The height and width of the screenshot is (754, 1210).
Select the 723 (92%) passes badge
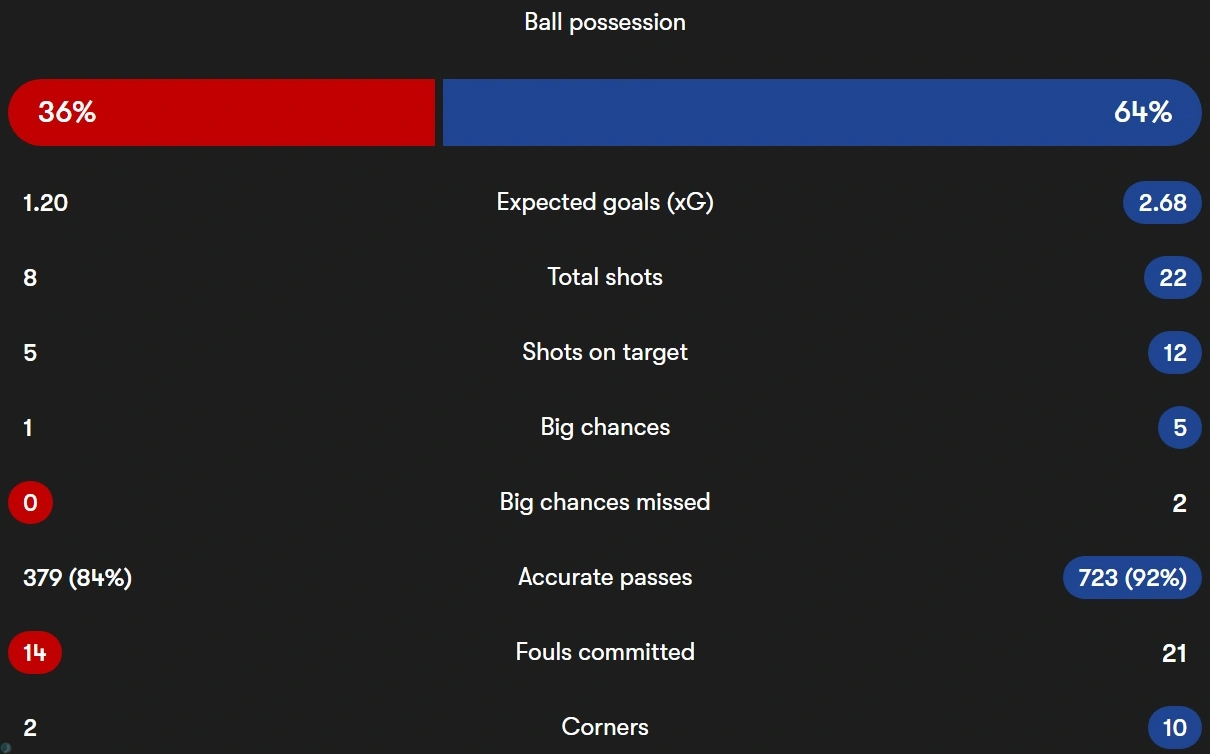(1132, 577)
